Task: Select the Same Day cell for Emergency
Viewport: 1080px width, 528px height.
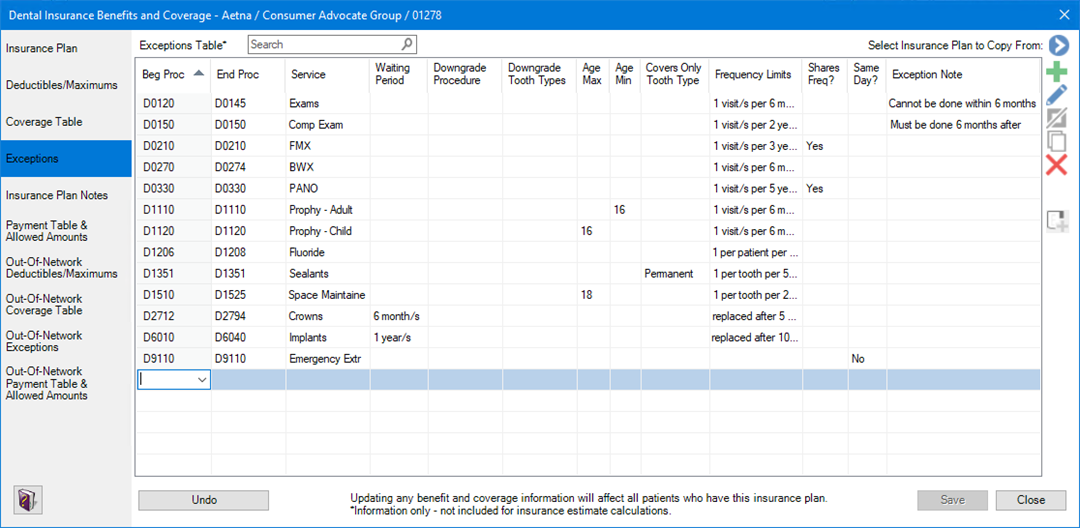Action: pyautogui.click(x=866, y=359)
